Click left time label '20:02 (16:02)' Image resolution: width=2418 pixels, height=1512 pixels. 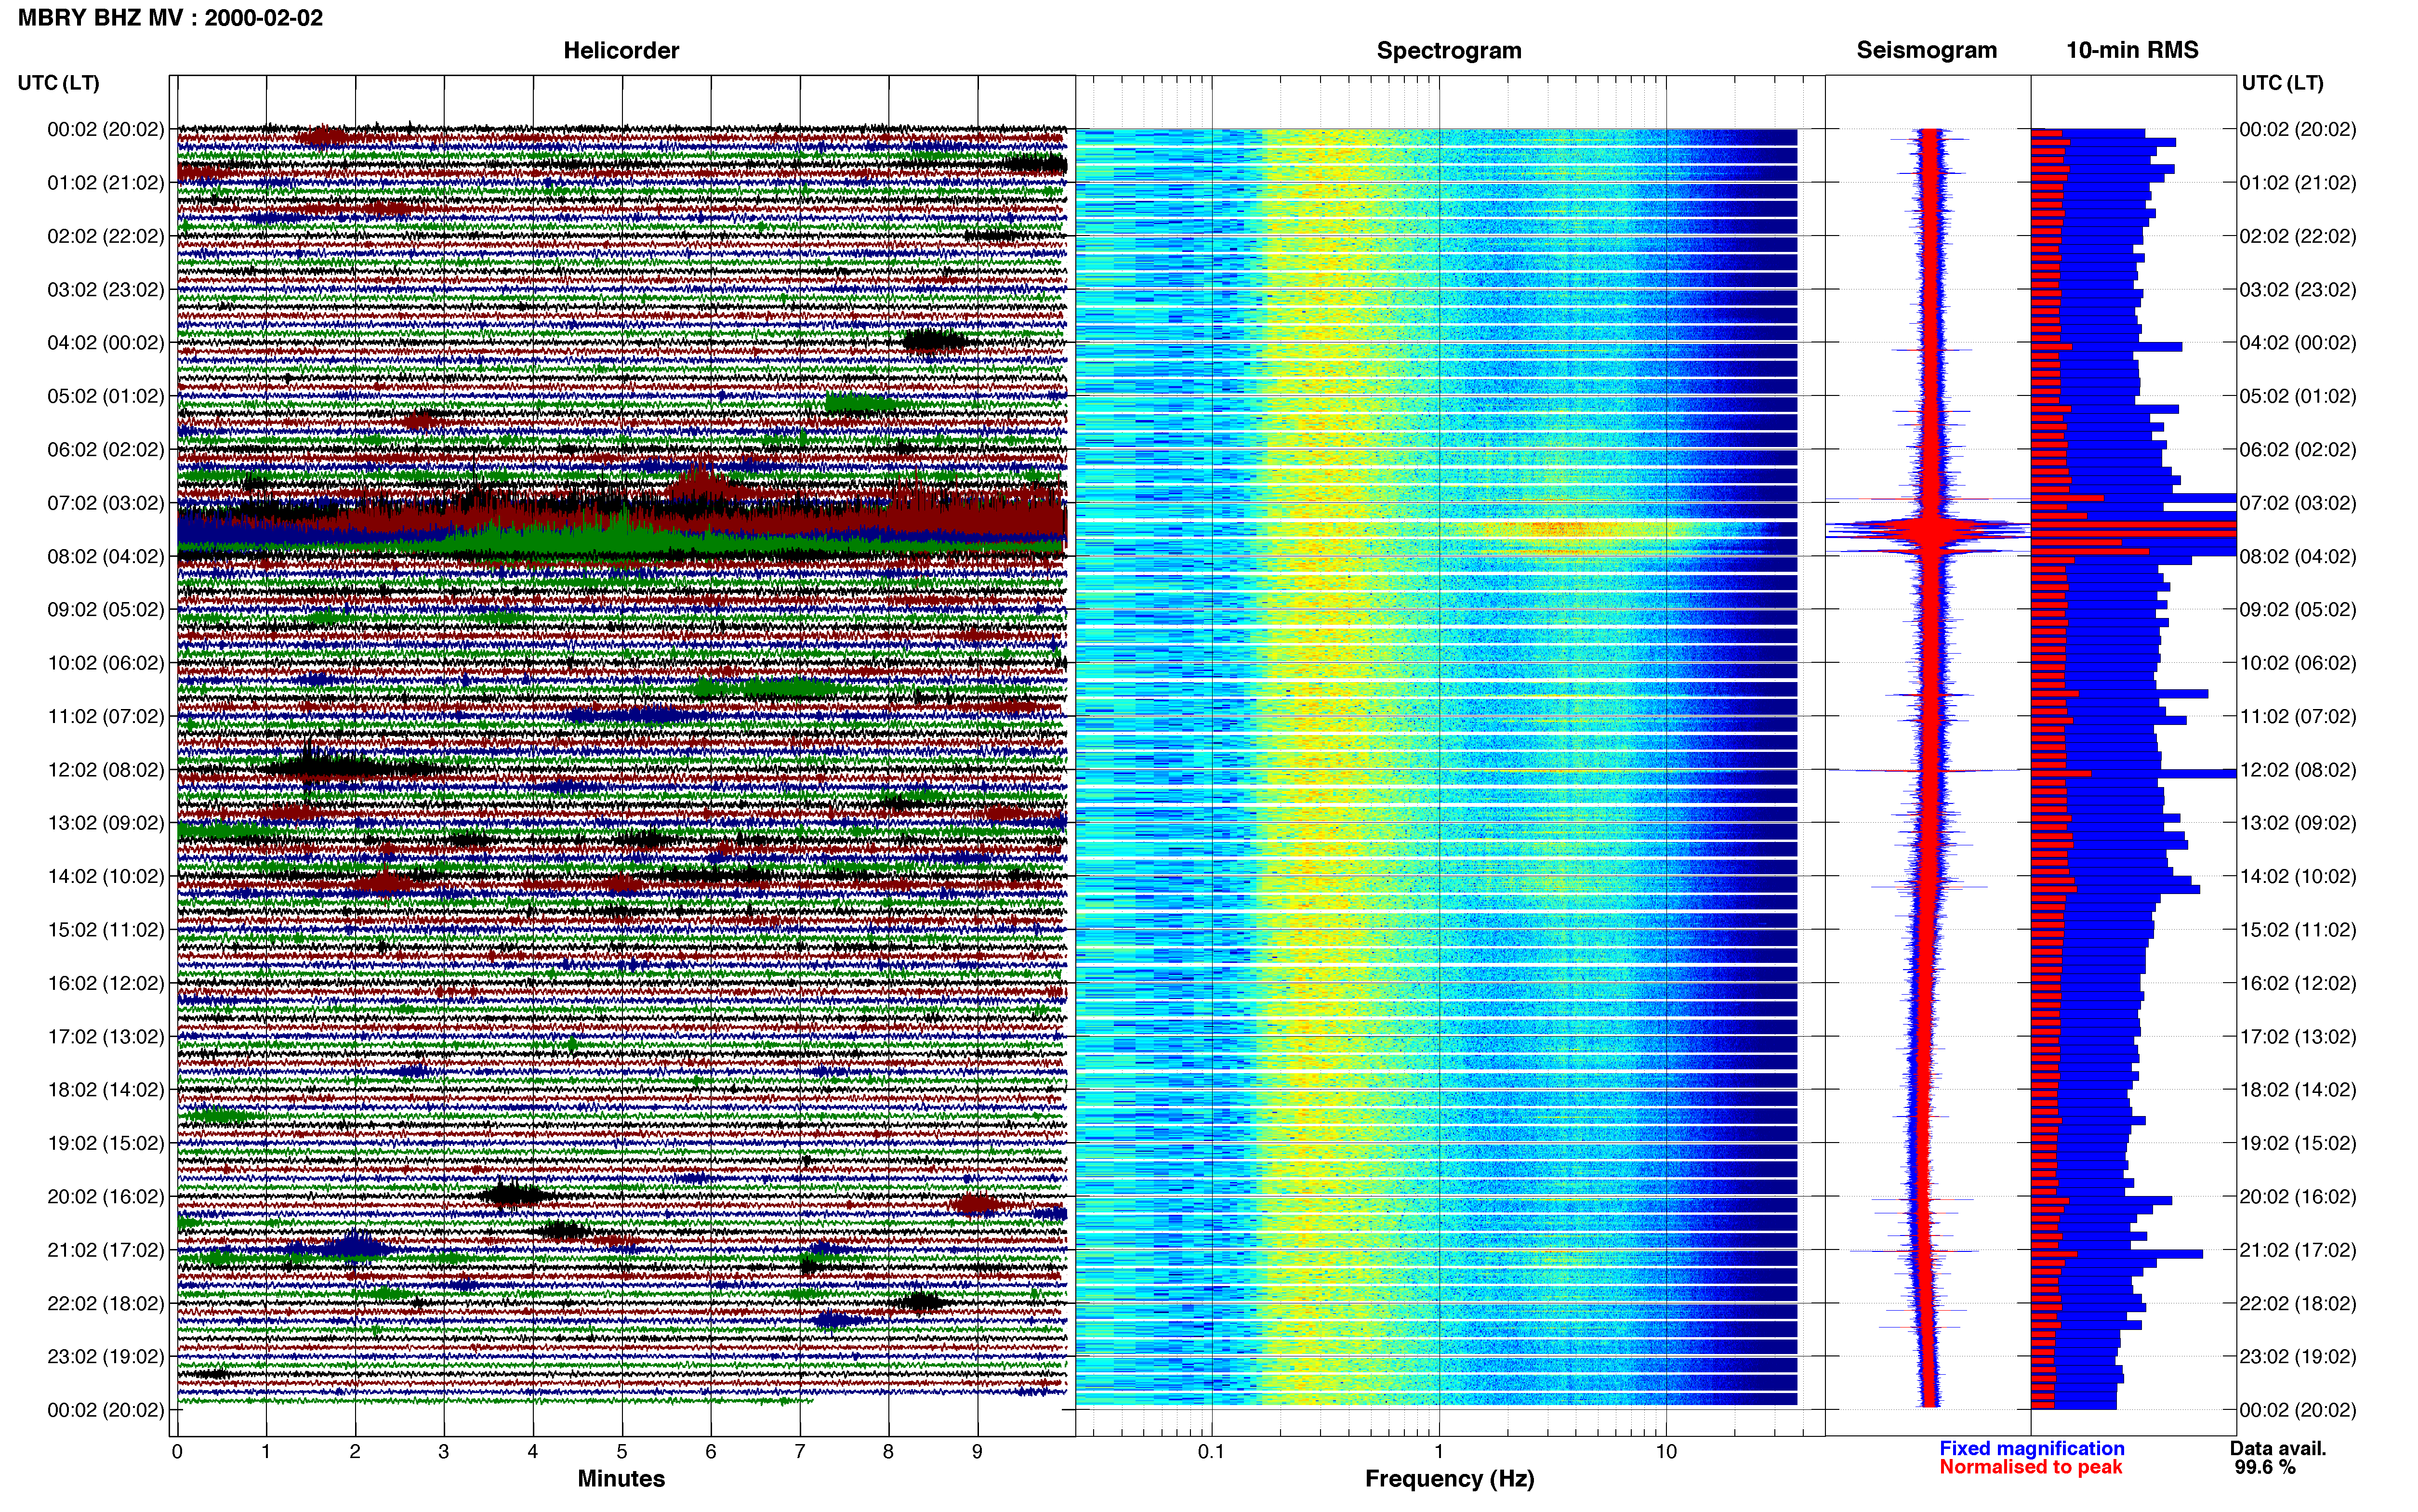pos(105,1196)
